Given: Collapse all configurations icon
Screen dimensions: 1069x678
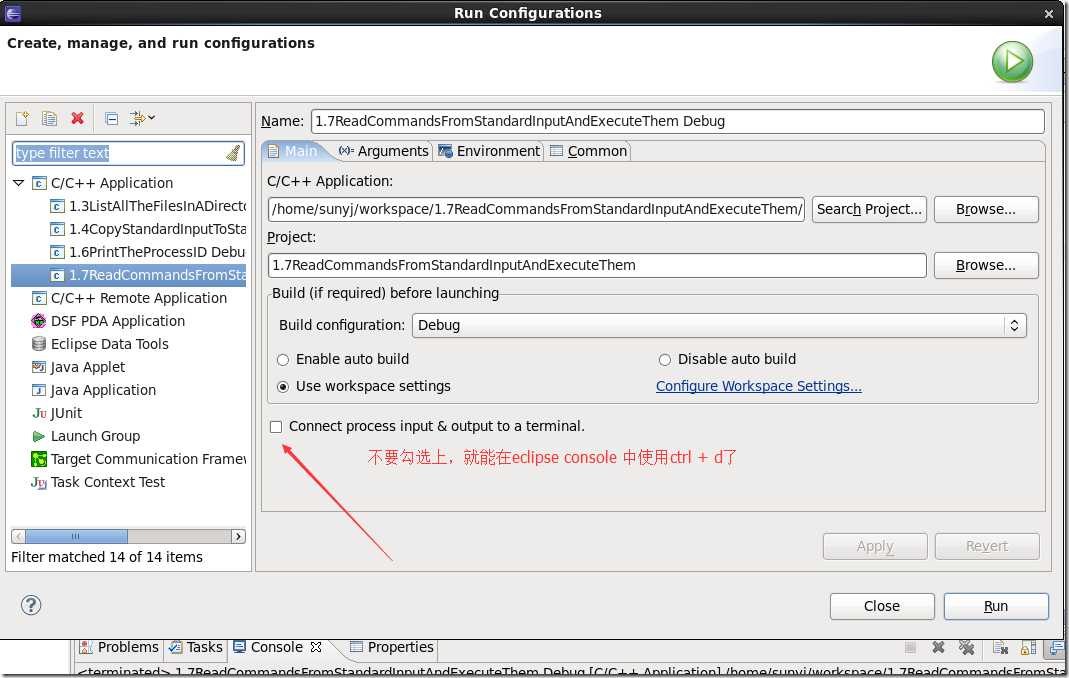Looking at the screenshot, I should click(112, 119).
